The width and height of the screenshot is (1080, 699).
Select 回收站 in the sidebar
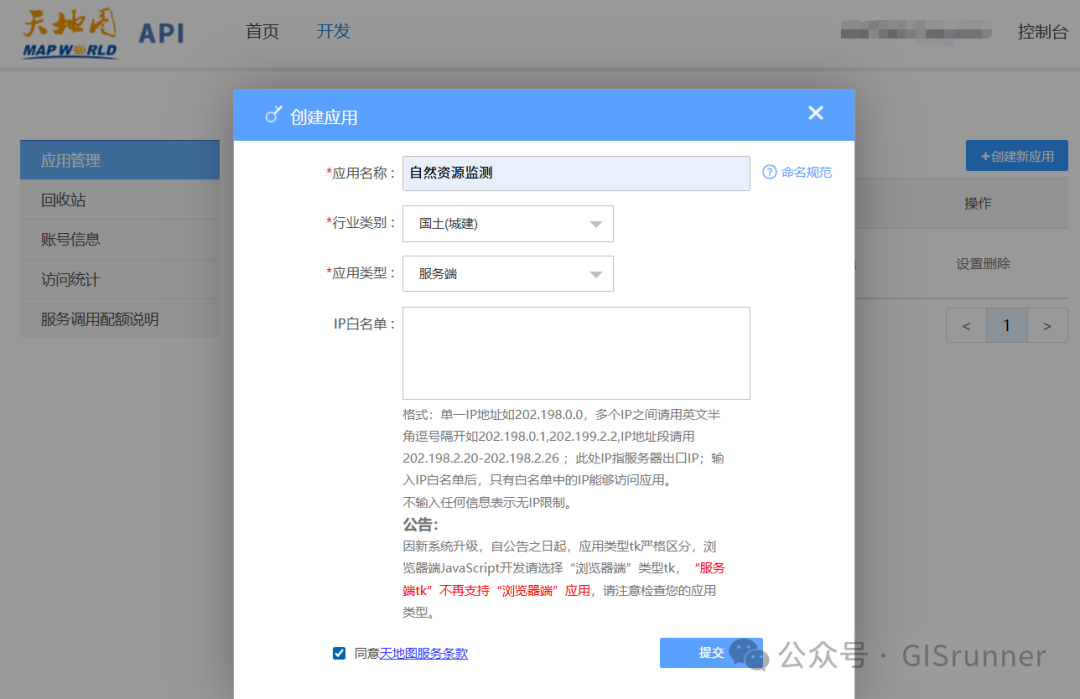120,200
